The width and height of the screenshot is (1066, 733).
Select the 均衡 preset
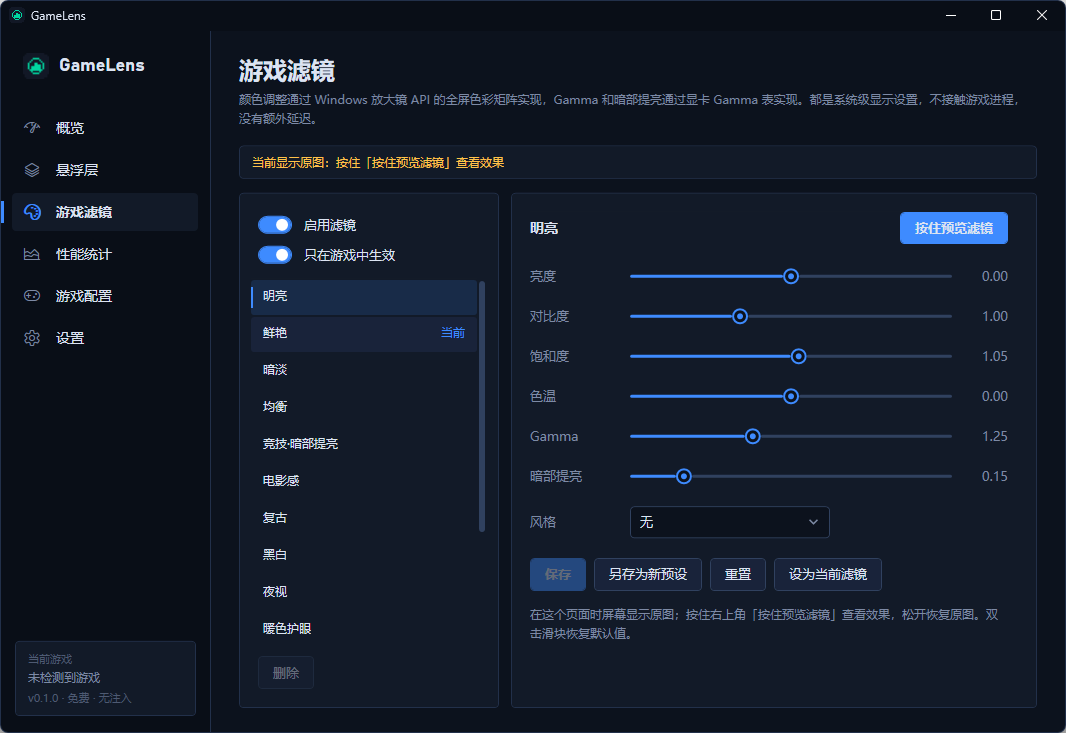click(x=364, y=407)
